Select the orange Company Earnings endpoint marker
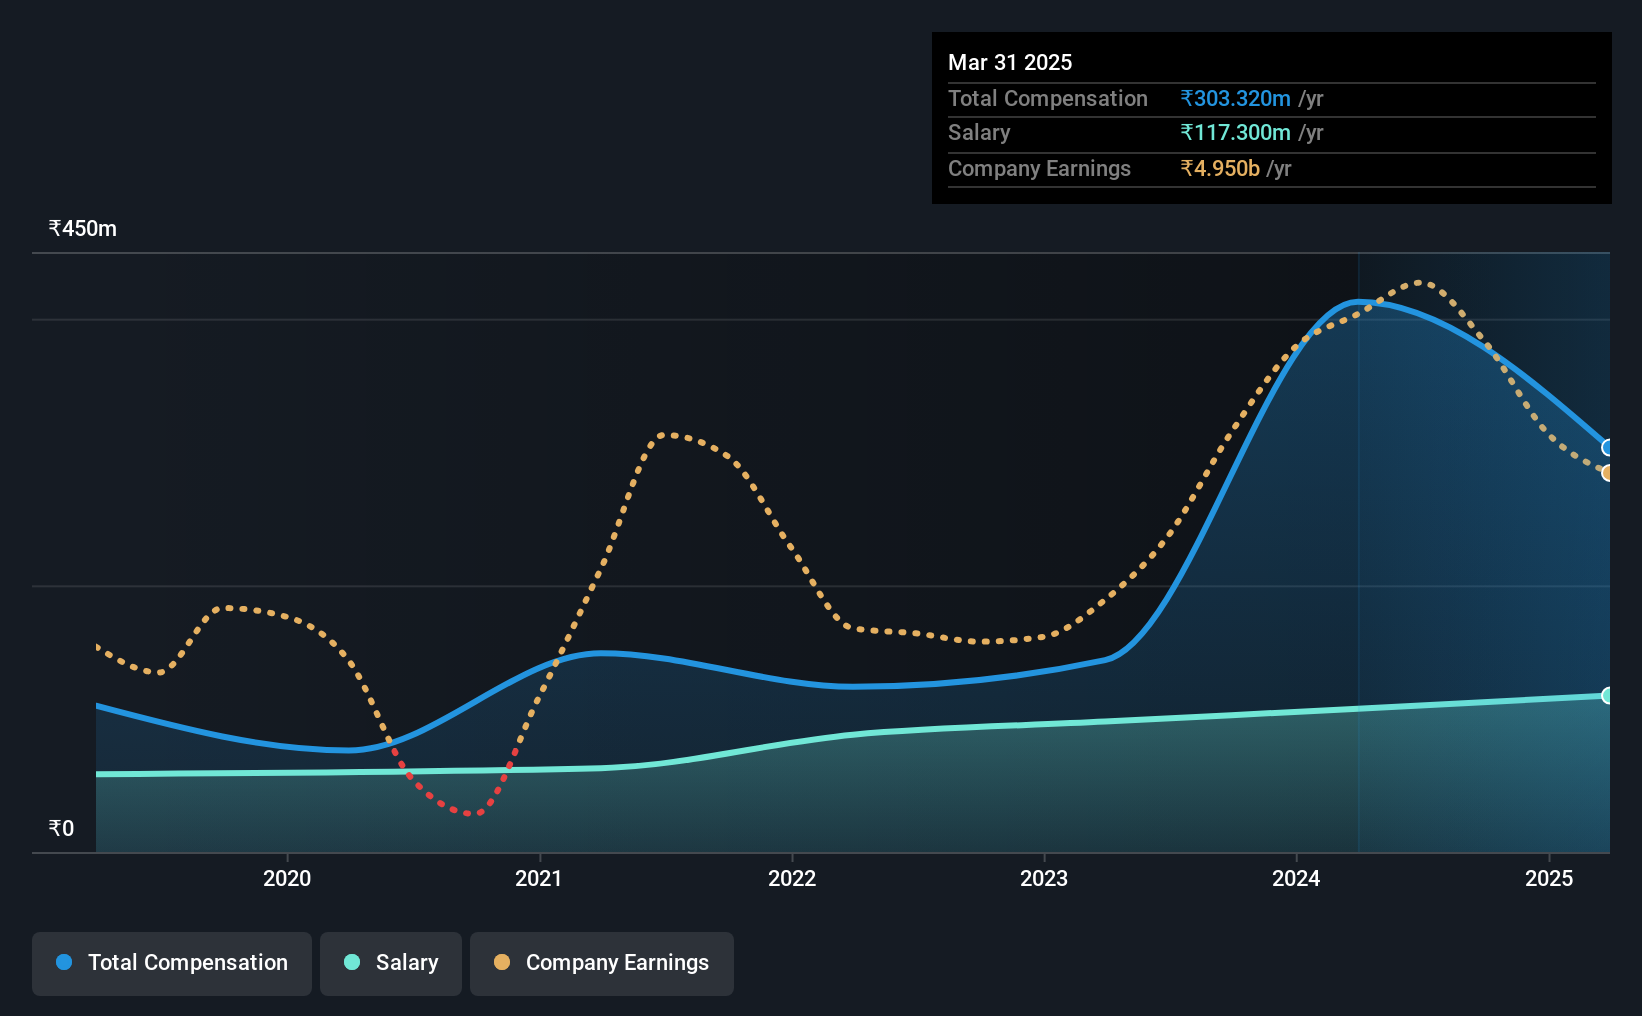Viewport: 1642px width, 1016px height. [1608, 473]
